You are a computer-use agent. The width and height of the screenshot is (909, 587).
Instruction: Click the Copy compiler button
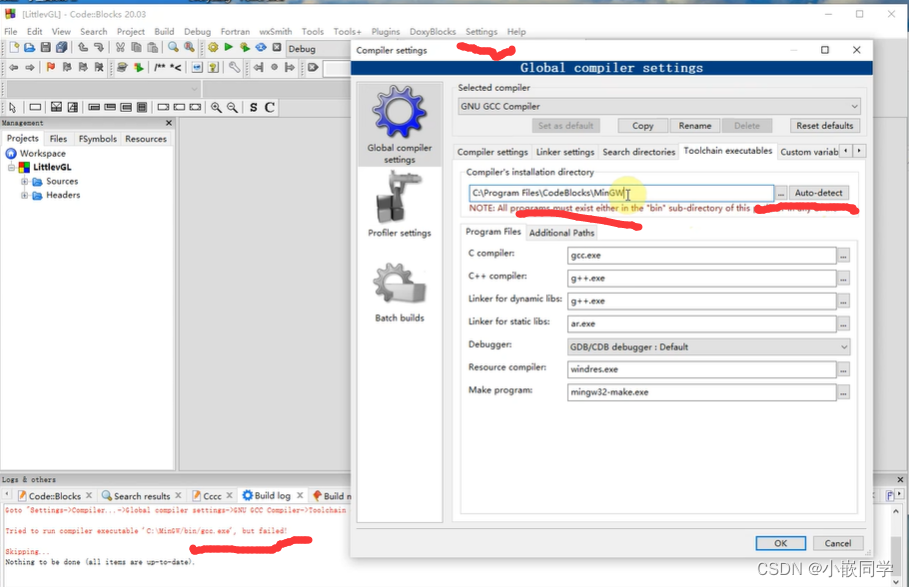pyautogui.click(x=642, y=126)
